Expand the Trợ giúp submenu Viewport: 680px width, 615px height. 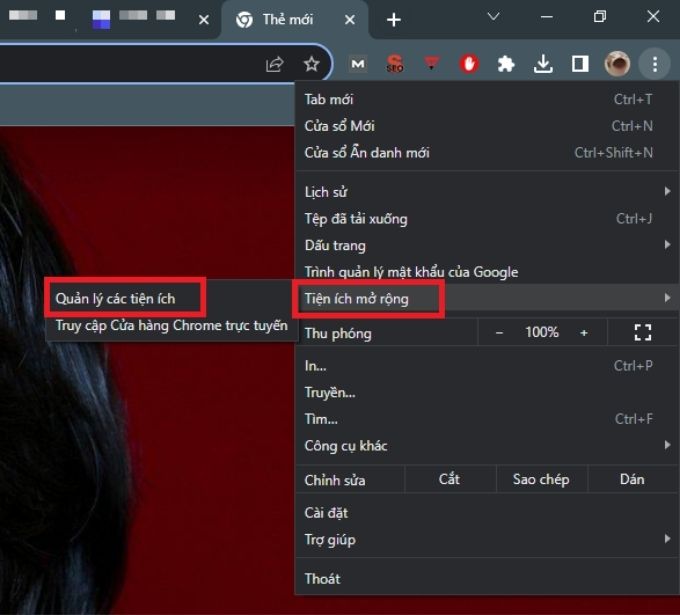click(486, 540)
